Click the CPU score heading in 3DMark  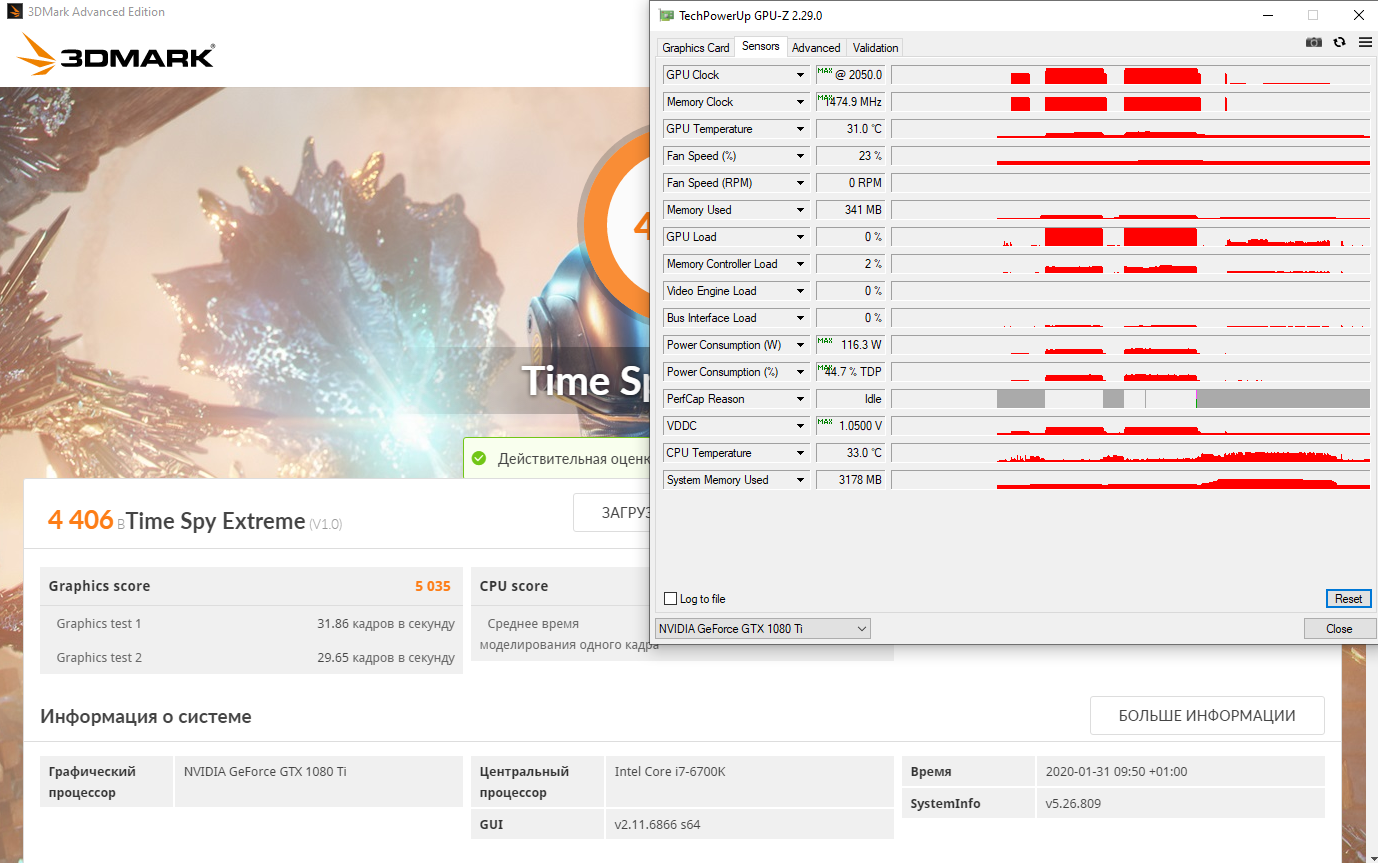pos(514,586)
